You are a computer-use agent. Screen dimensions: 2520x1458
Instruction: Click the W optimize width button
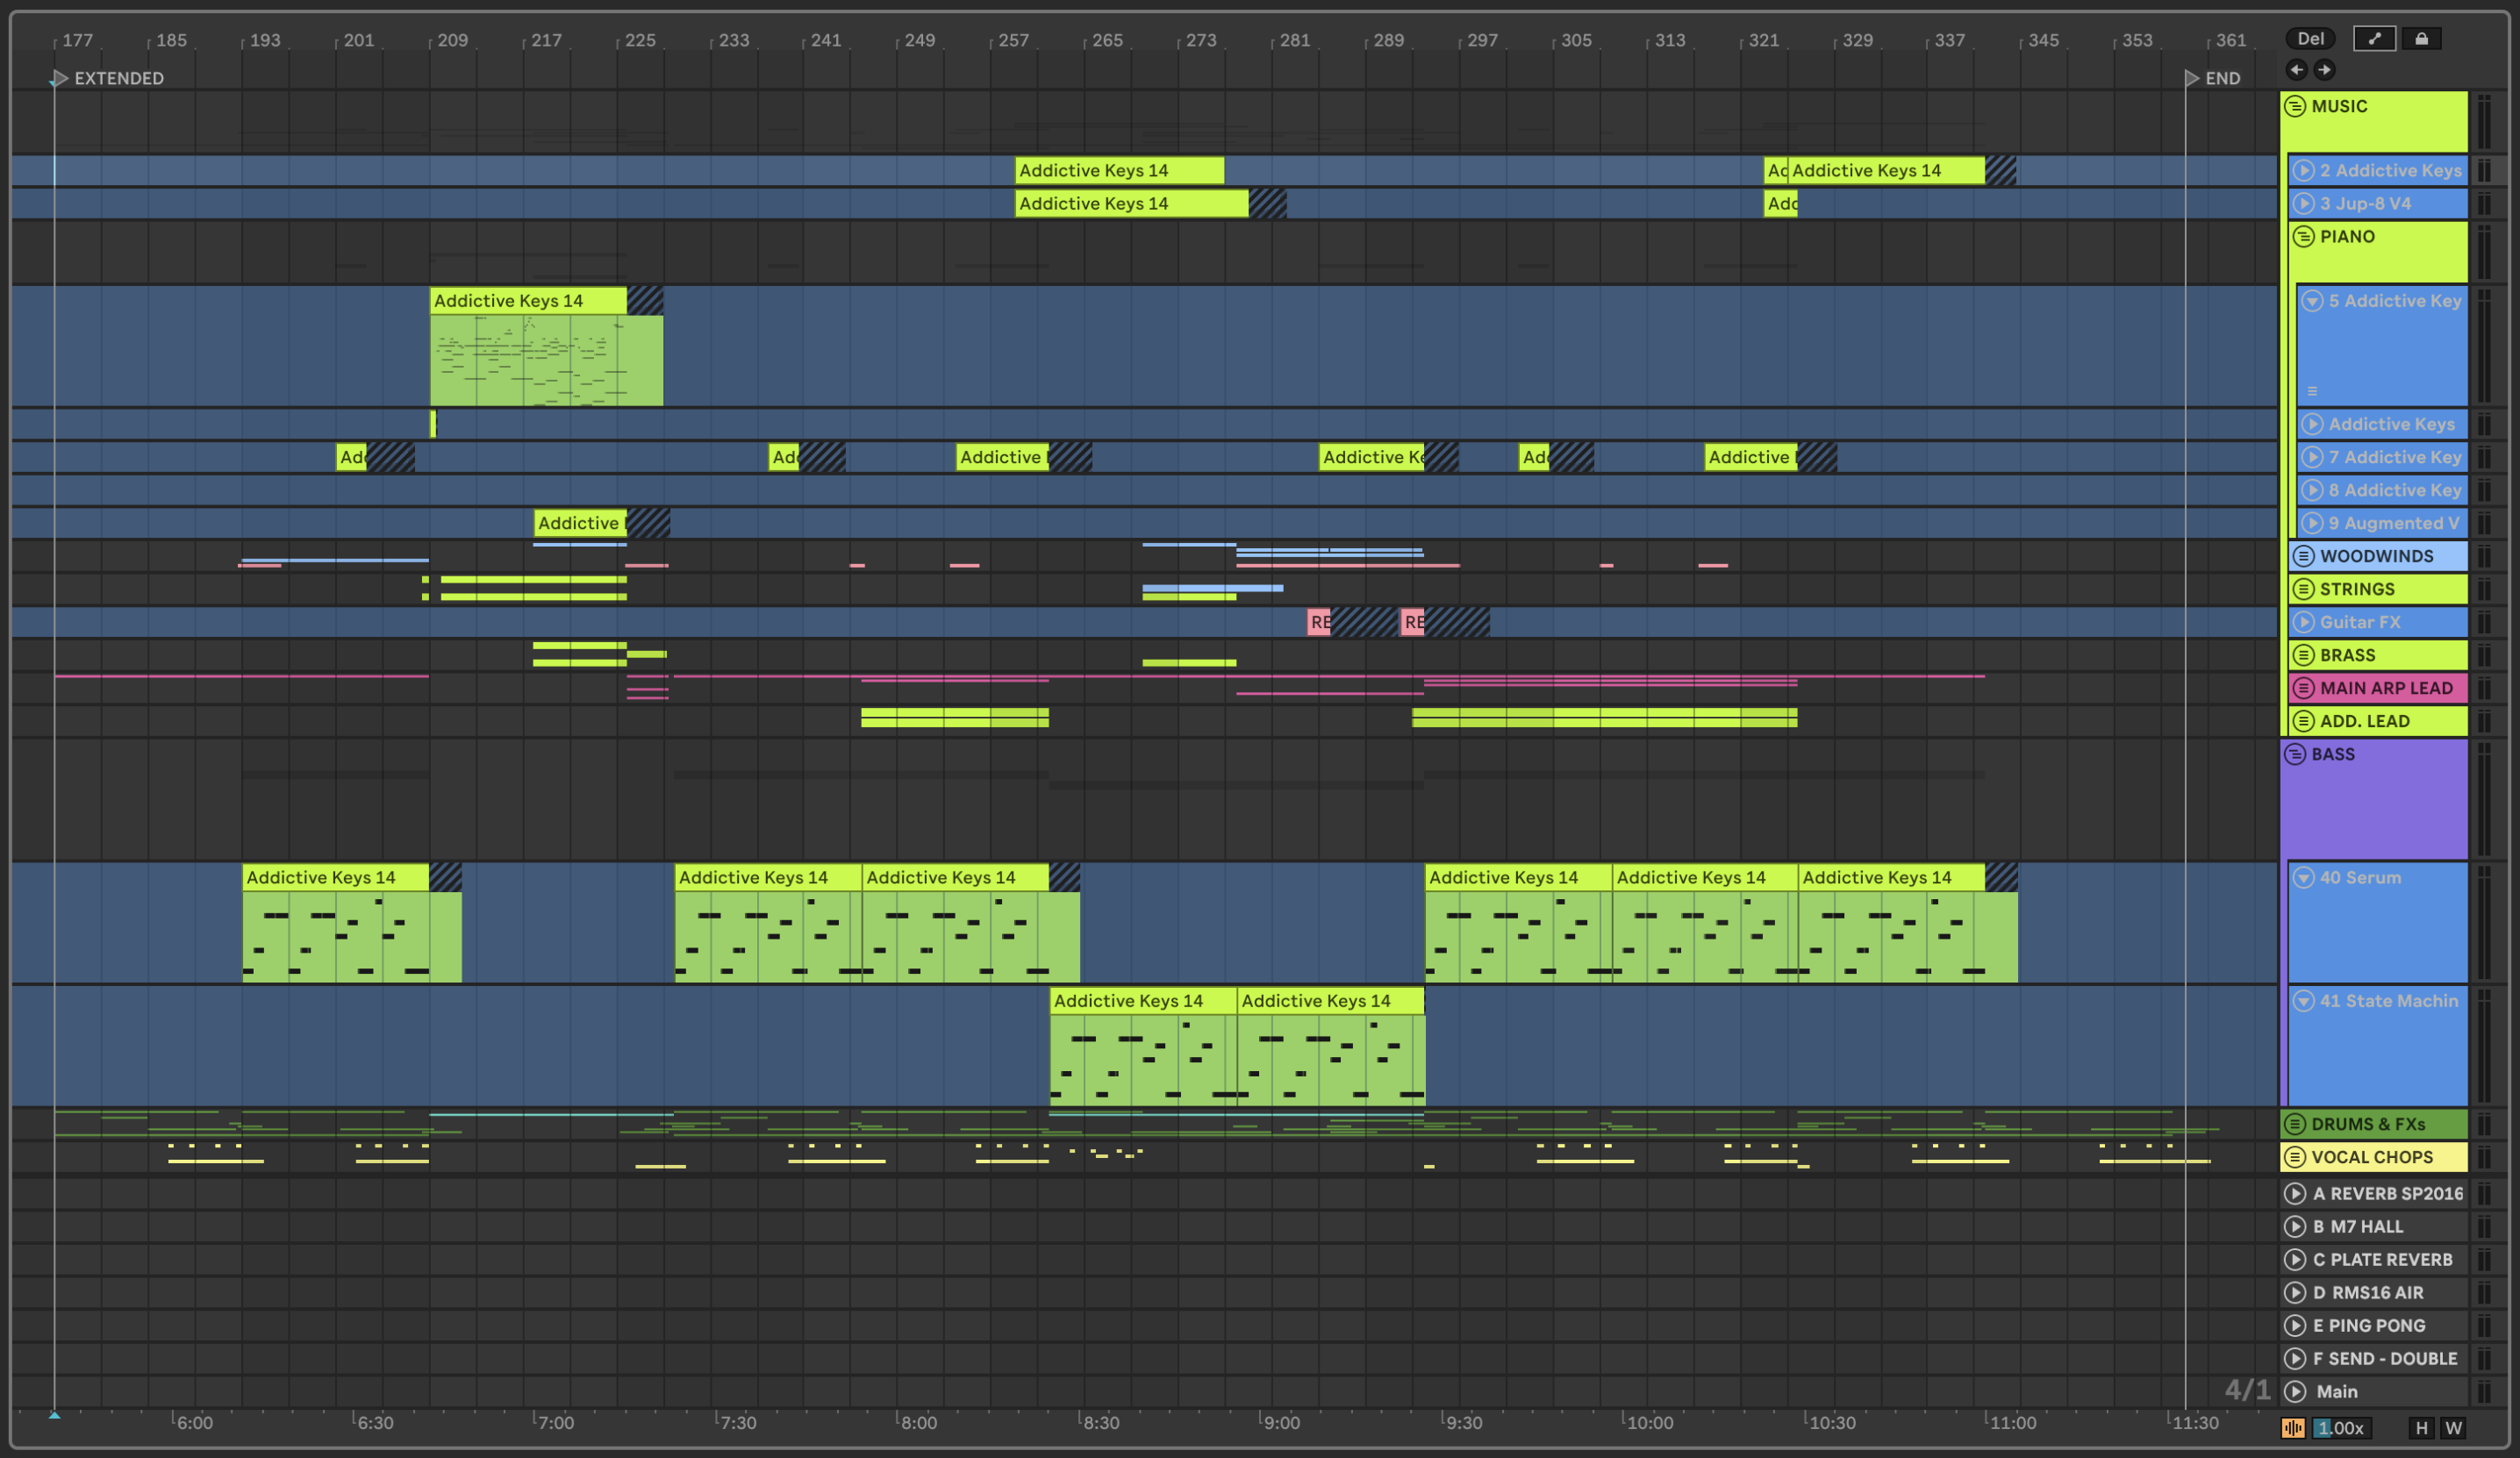(x=2453, y=1428)
